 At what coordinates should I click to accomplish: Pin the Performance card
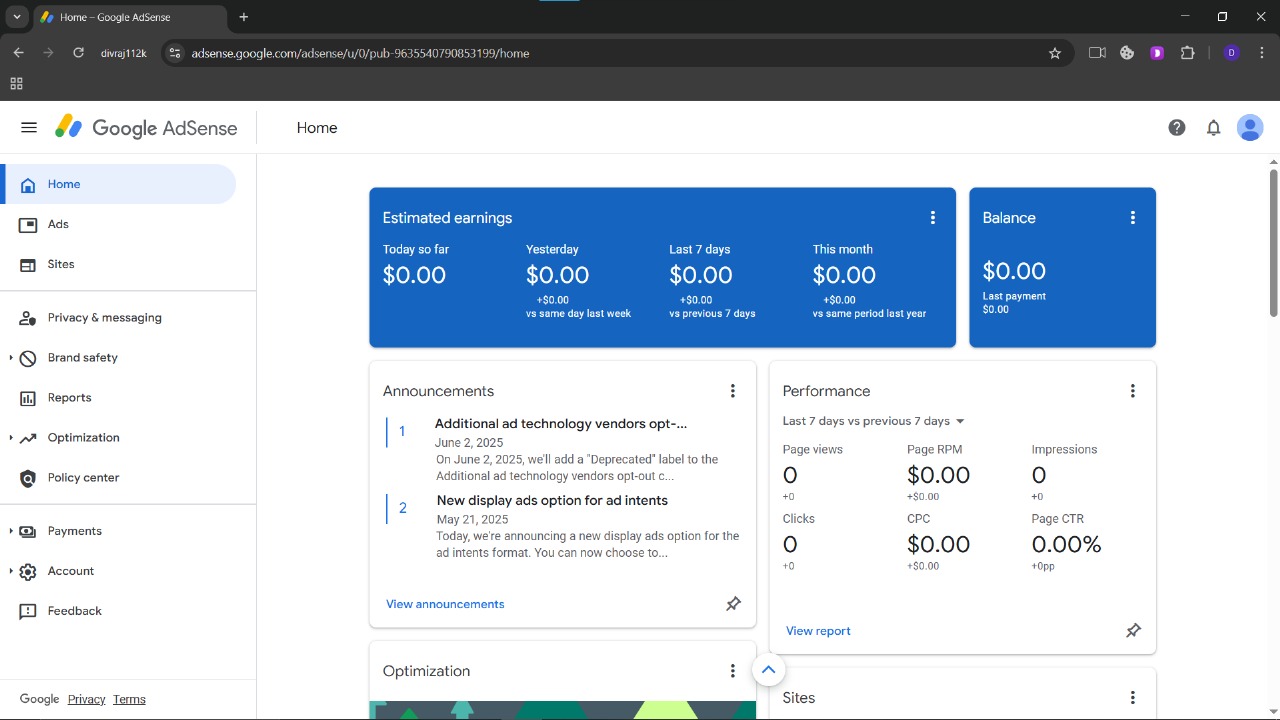1133,631
